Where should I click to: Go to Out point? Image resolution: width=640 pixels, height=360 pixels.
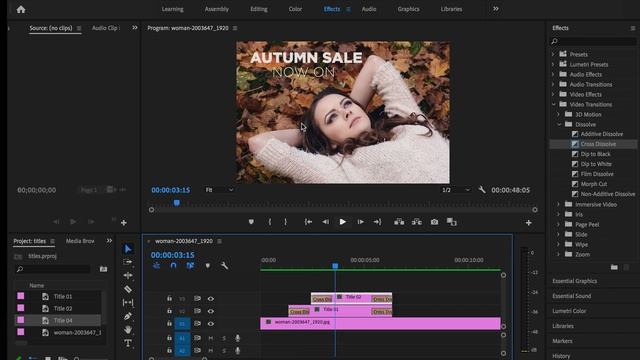point(377,222)
